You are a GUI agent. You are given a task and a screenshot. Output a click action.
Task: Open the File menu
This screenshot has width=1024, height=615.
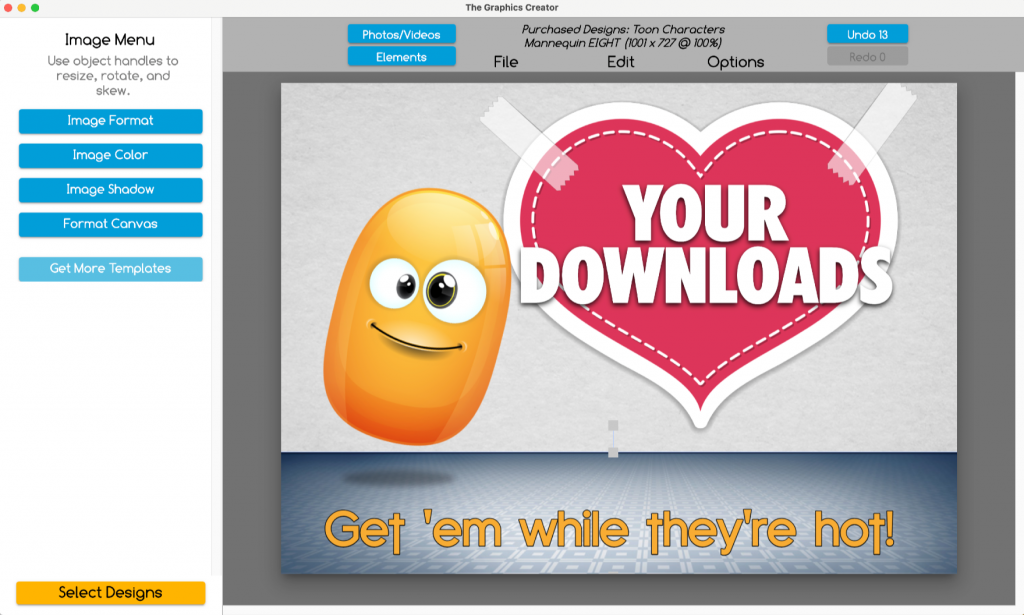505,62
